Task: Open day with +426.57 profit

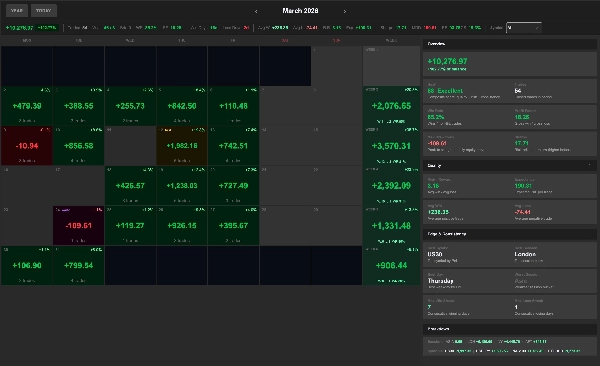Action: pyautogui.click(x=130, y=186)
